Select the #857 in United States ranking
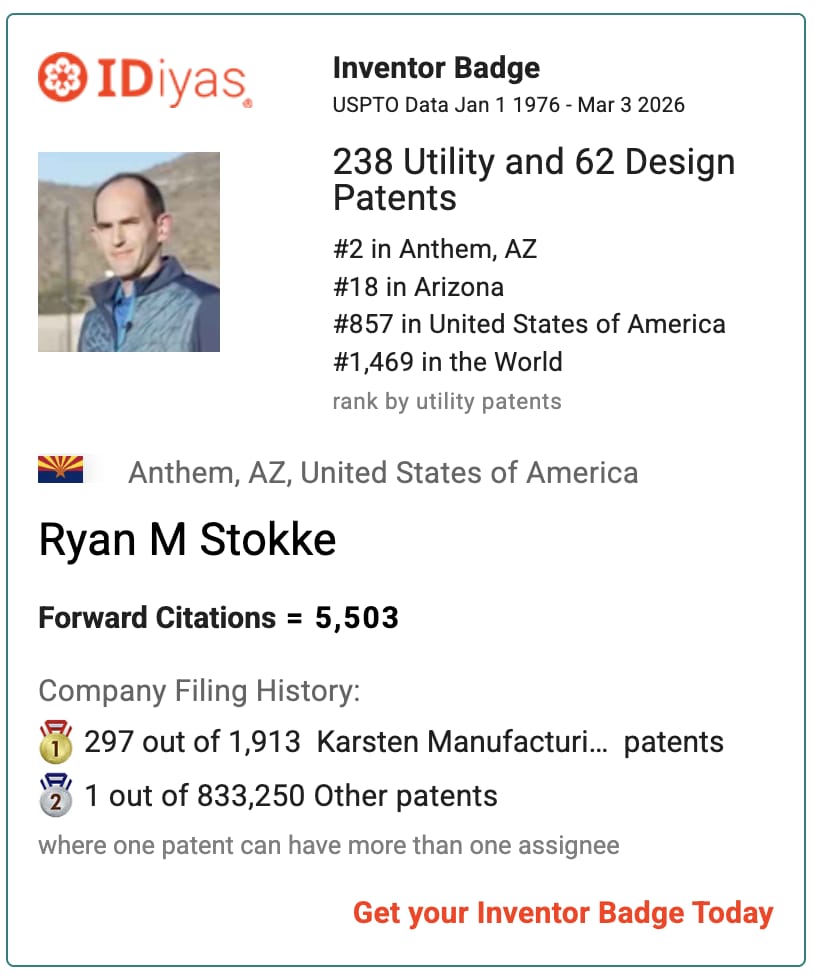Viewport: 814px width, 978px height. tap(529, 324)
